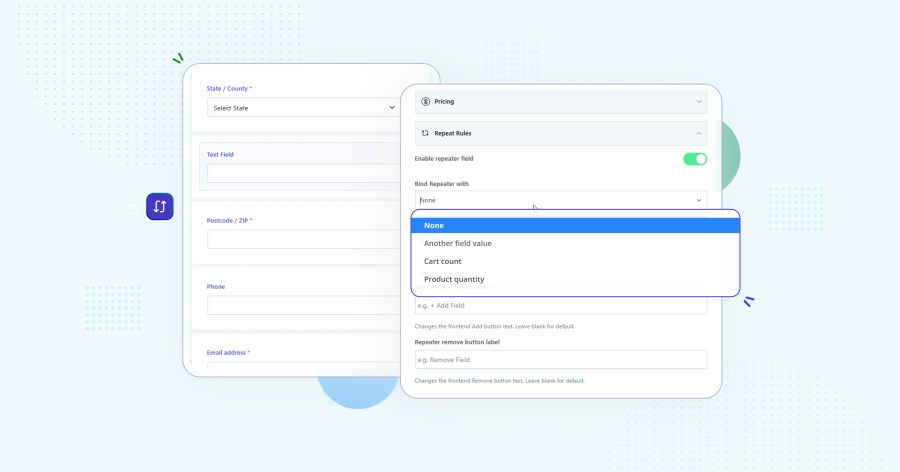Image resolution: width=900 pixels, height=472 pixels.
Task: Click the Repeater remove button label text
Action: tap(457, 342)
